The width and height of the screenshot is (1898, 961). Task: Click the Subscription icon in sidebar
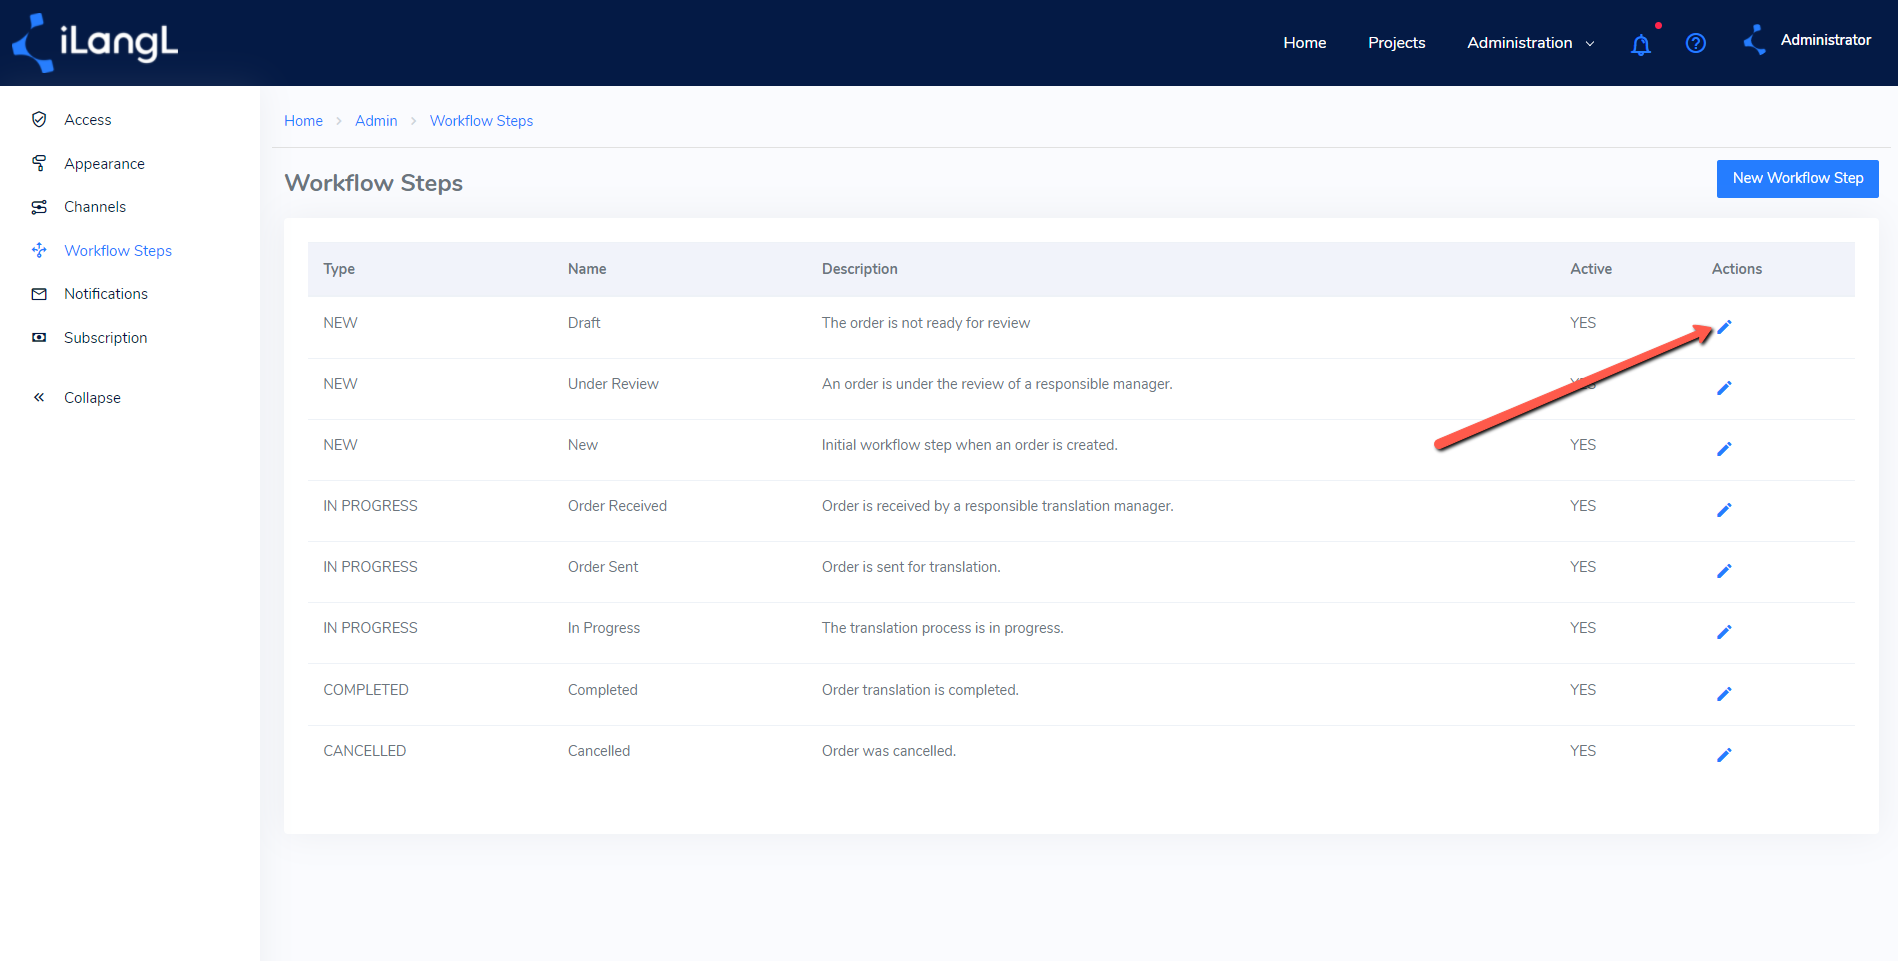click(39, 338)
